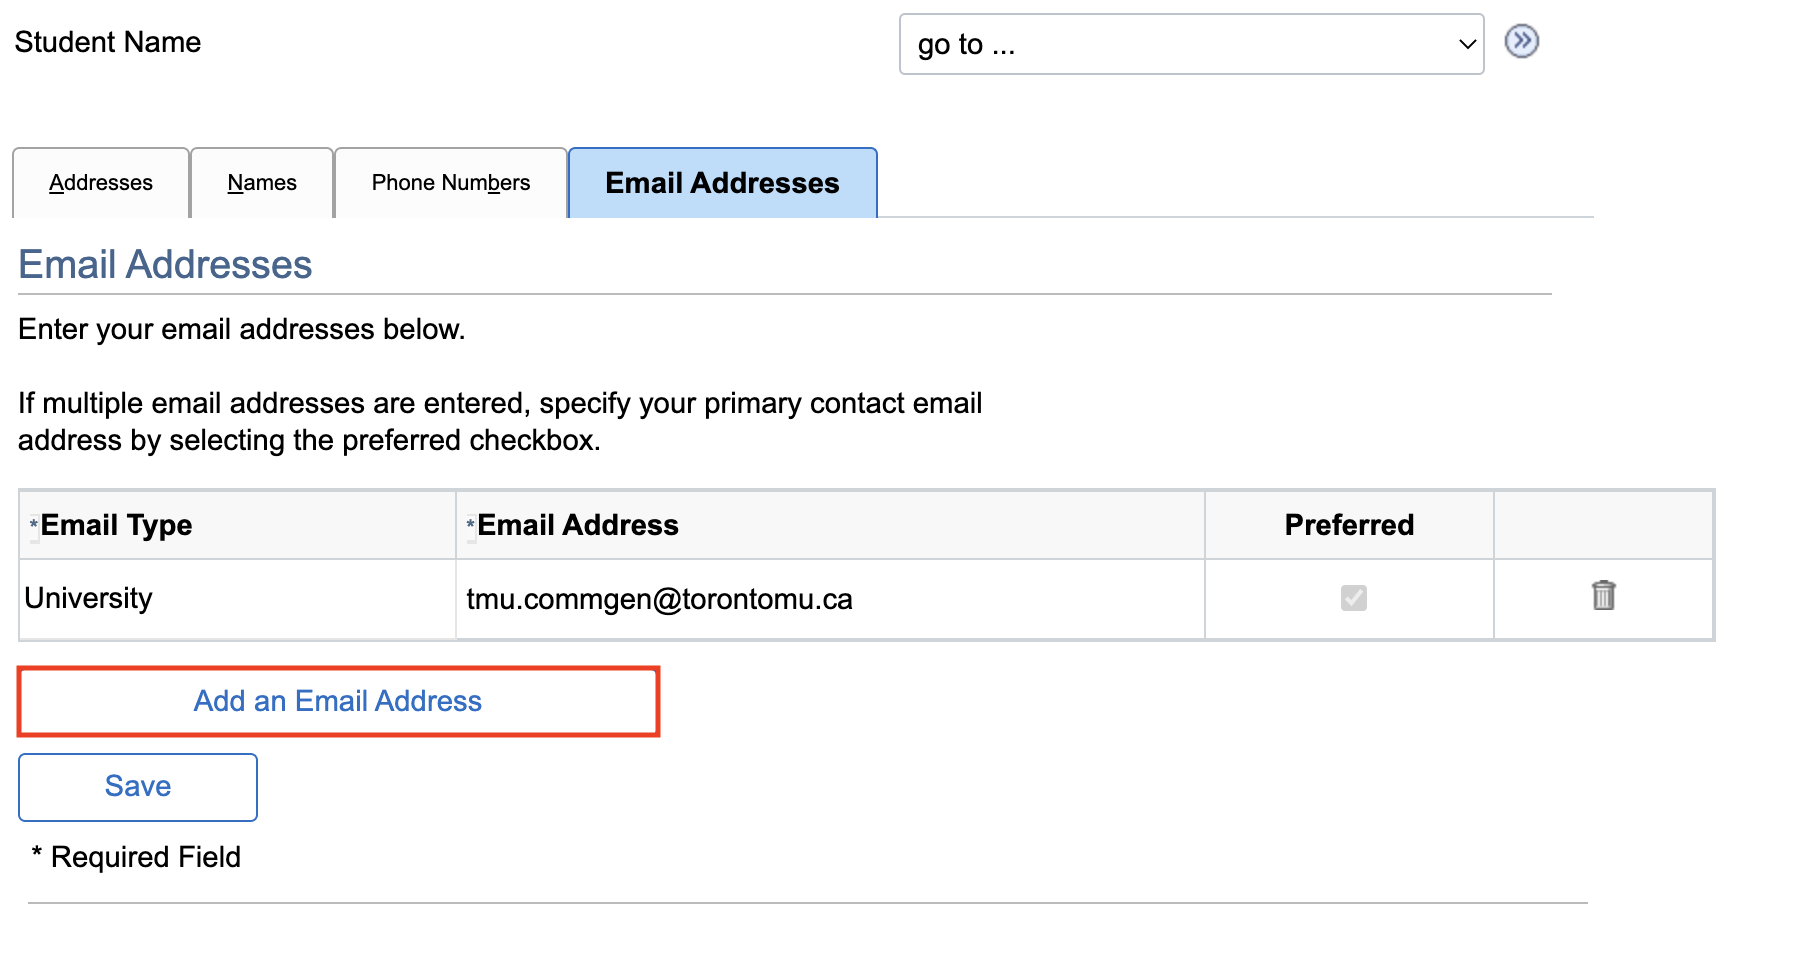
Task: Click the Student Name label
Action: (x=108, y=42)
